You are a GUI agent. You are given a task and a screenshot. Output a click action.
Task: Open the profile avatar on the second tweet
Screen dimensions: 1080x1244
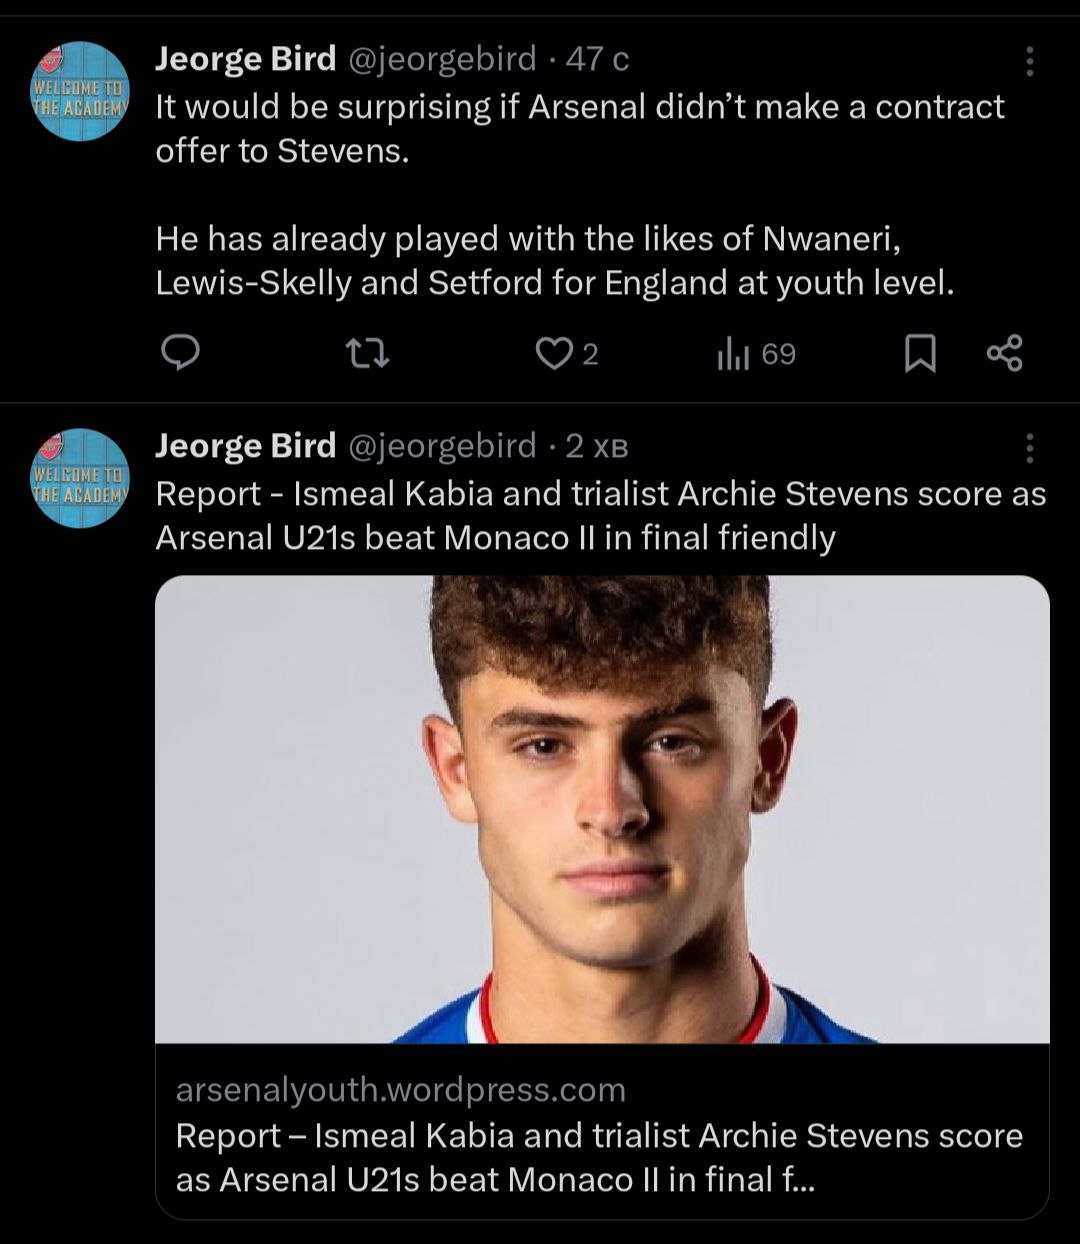80,478
